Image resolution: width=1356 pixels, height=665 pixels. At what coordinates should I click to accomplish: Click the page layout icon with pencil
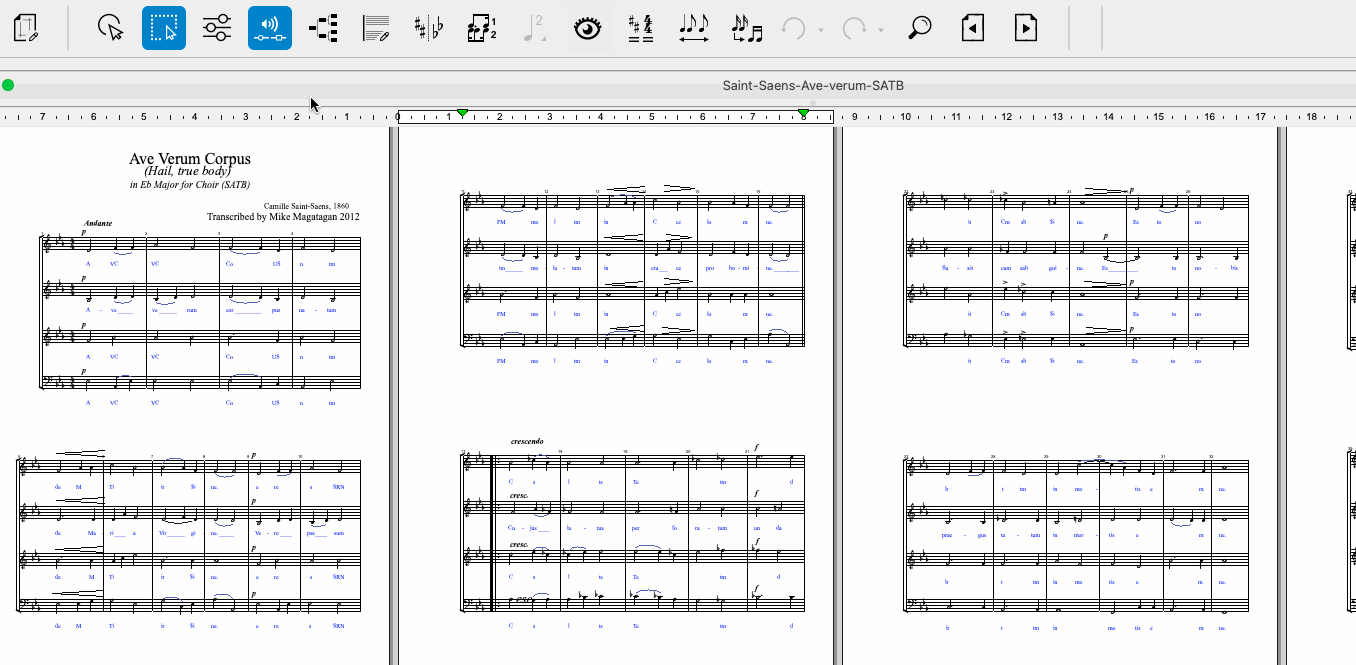[x=27, y=28]
